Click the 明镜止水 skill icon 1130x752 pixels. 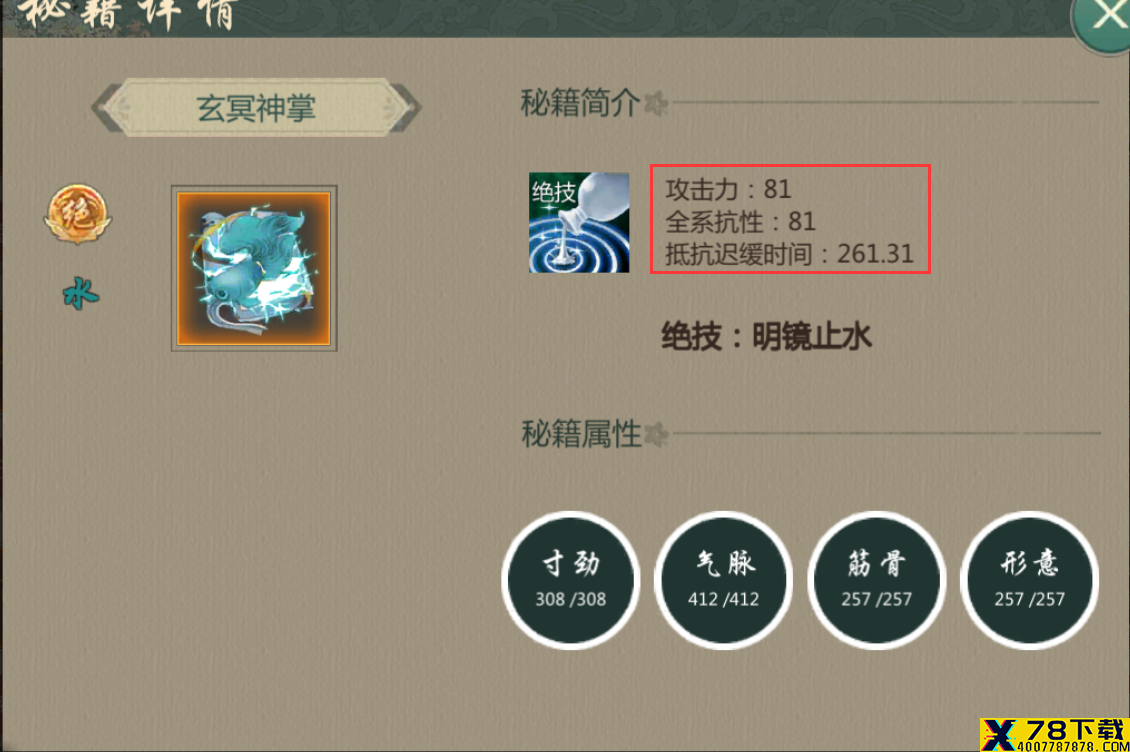(579, 222)
